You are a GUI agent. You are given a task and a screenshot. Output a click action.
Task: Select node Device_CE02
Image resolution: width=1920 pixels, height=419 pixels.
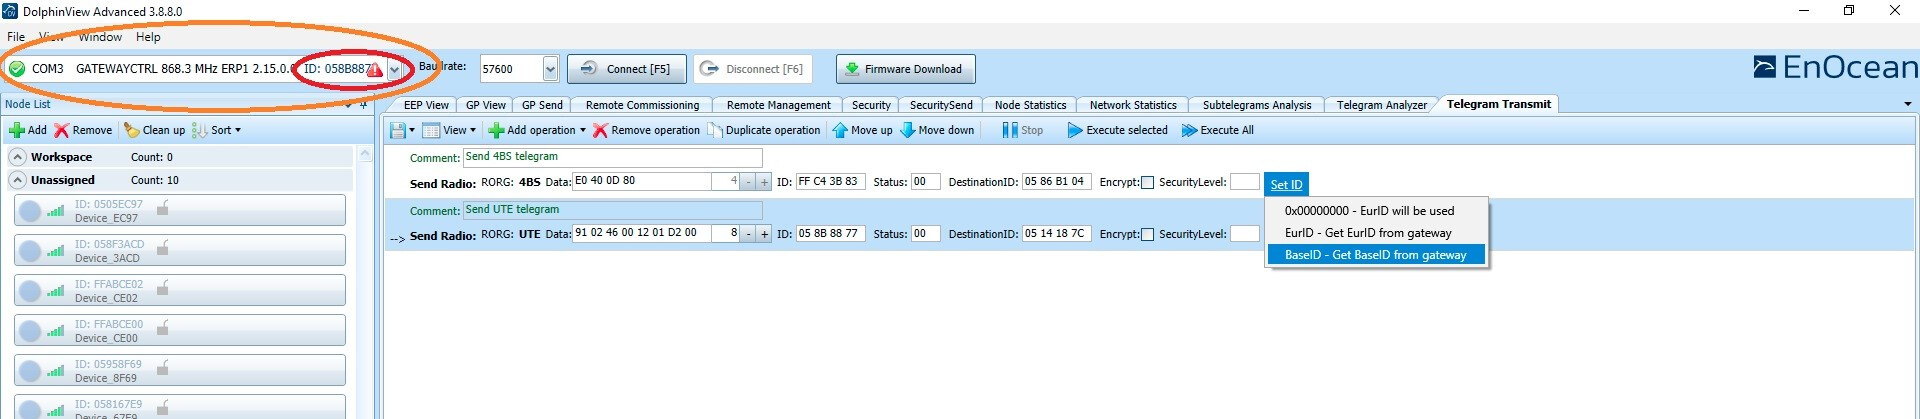click(x=180, y=290)
